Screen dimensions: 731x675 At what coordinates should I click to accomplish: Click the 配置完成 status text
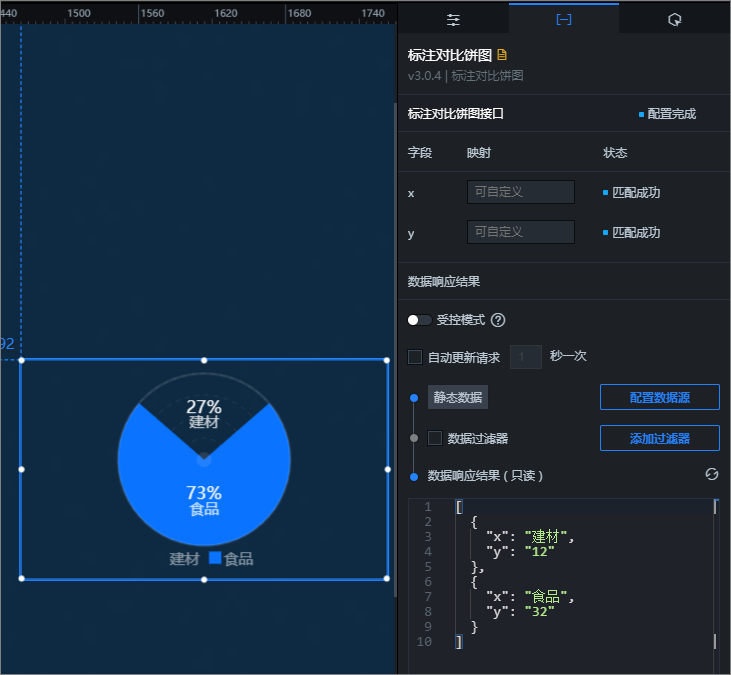pos(671,114)
